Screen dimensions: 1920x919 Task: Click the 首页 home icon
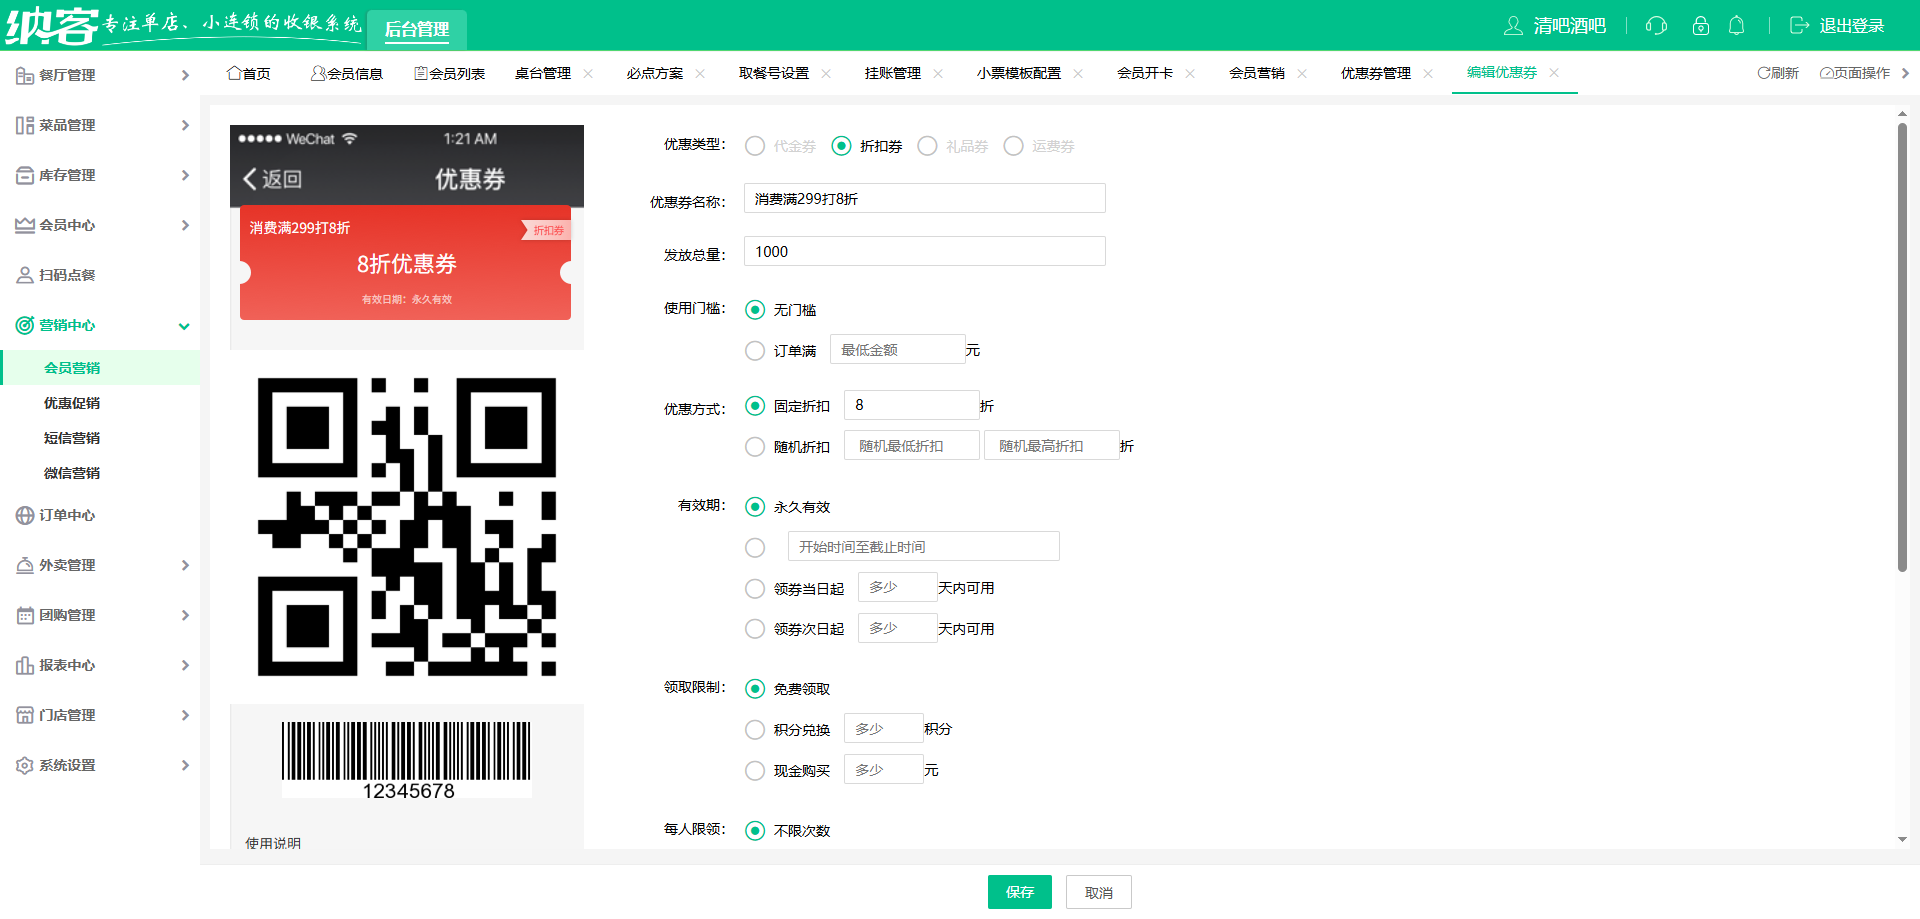point(234,73)
